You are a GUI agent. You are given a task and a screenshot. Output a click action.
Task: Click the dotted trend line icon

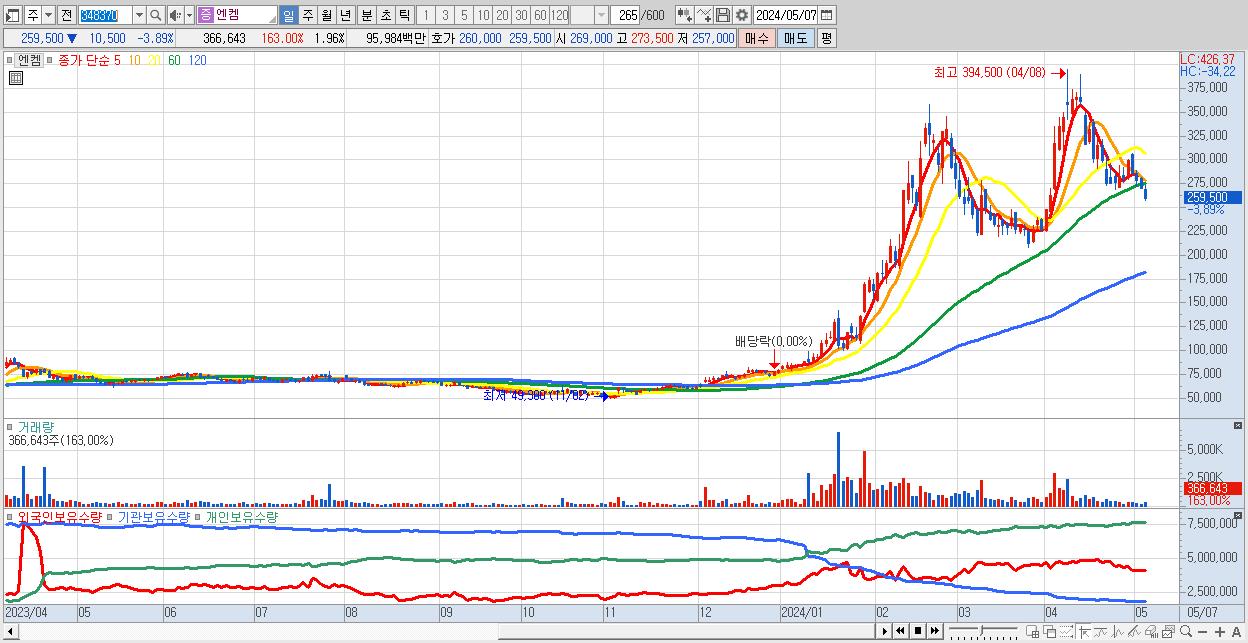1066,632
